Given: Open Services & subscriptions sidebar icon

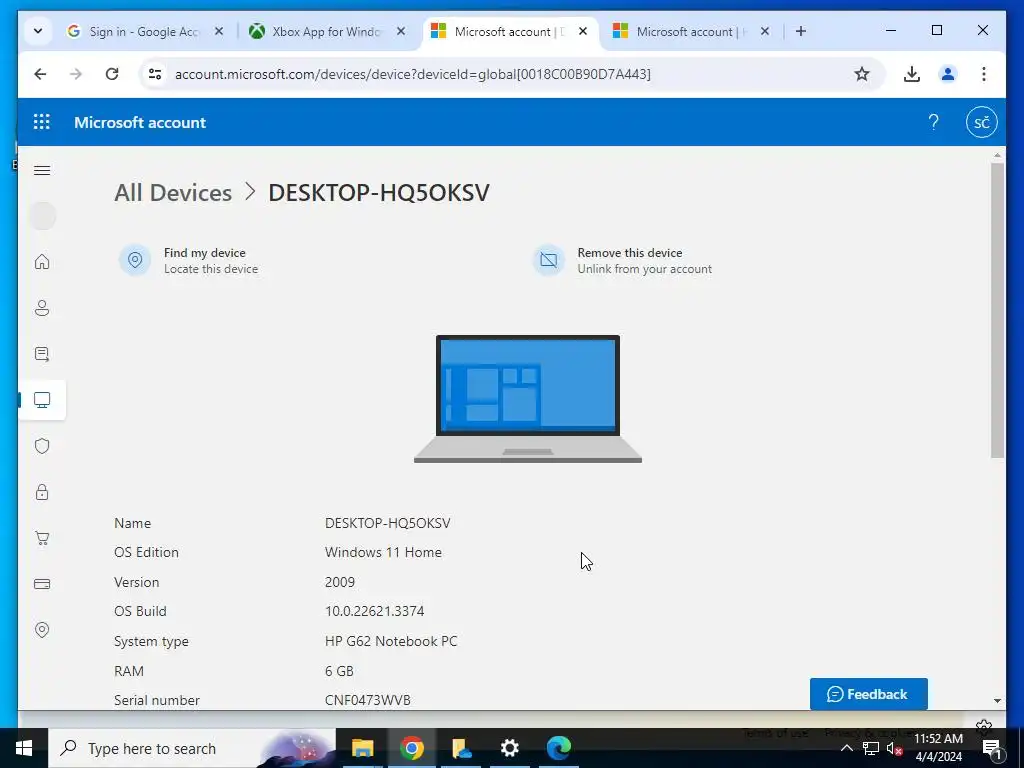Looking at the screenshot, I should click(42, 354).
